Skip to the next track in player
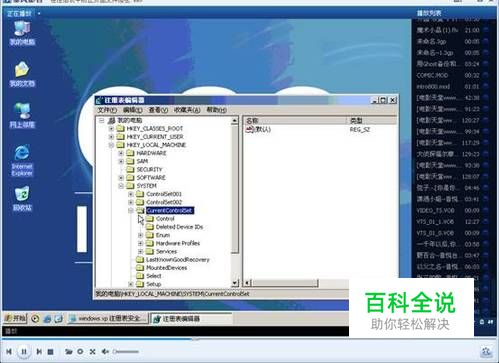Image resolution: width=499 pixels, height=363 pixels. [39, 351]
